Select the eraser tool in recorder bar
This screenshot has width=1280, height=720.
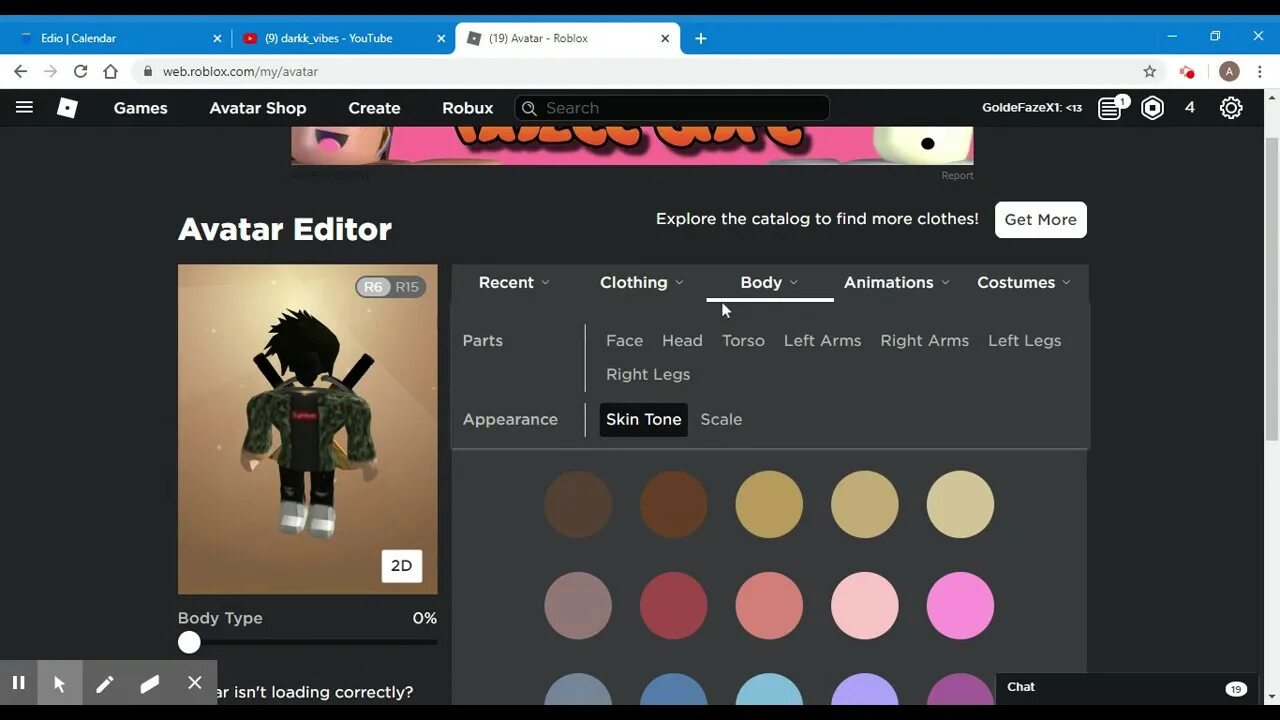click(x=150, y=683)
